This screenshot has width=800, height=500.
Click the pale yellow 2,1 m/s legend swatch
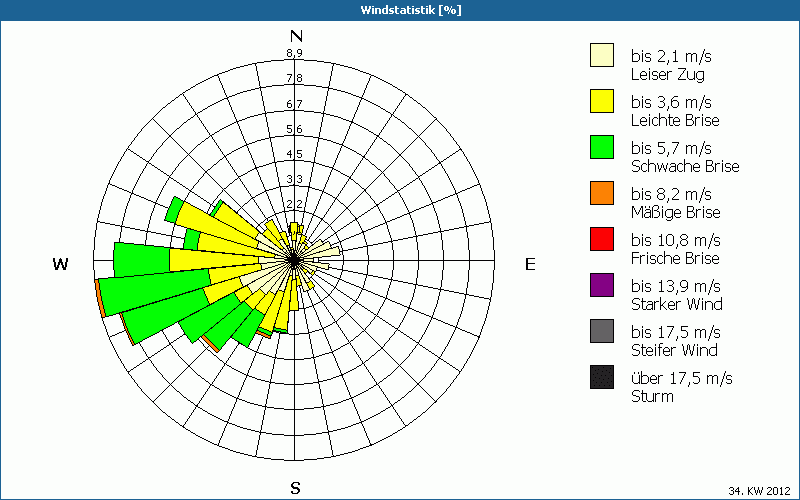coord(602,55)
